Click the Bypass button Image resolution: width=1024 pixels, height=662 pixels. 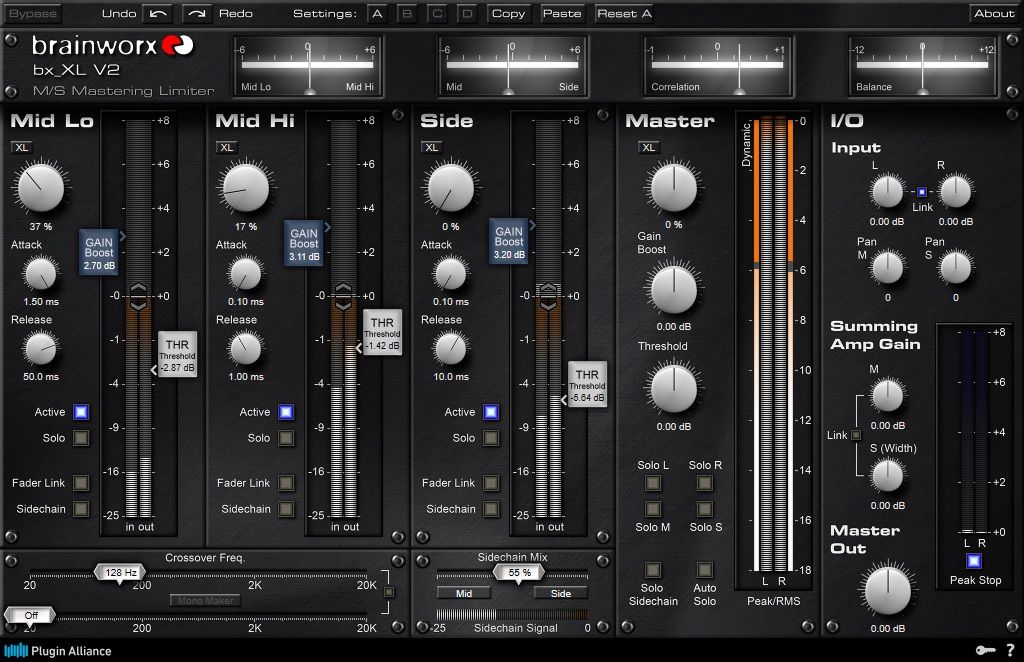pos(33,14)
